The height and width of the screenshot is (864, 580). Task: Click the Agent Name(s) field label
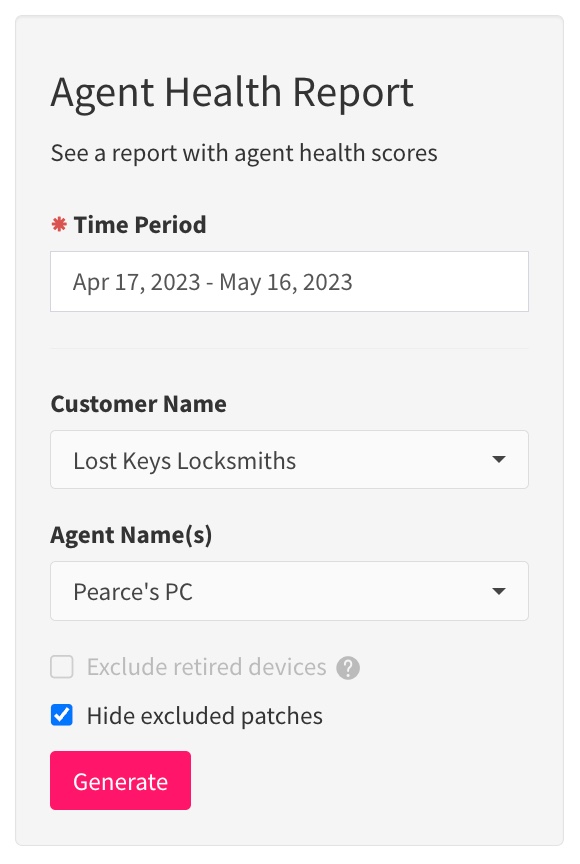point(131,534)
